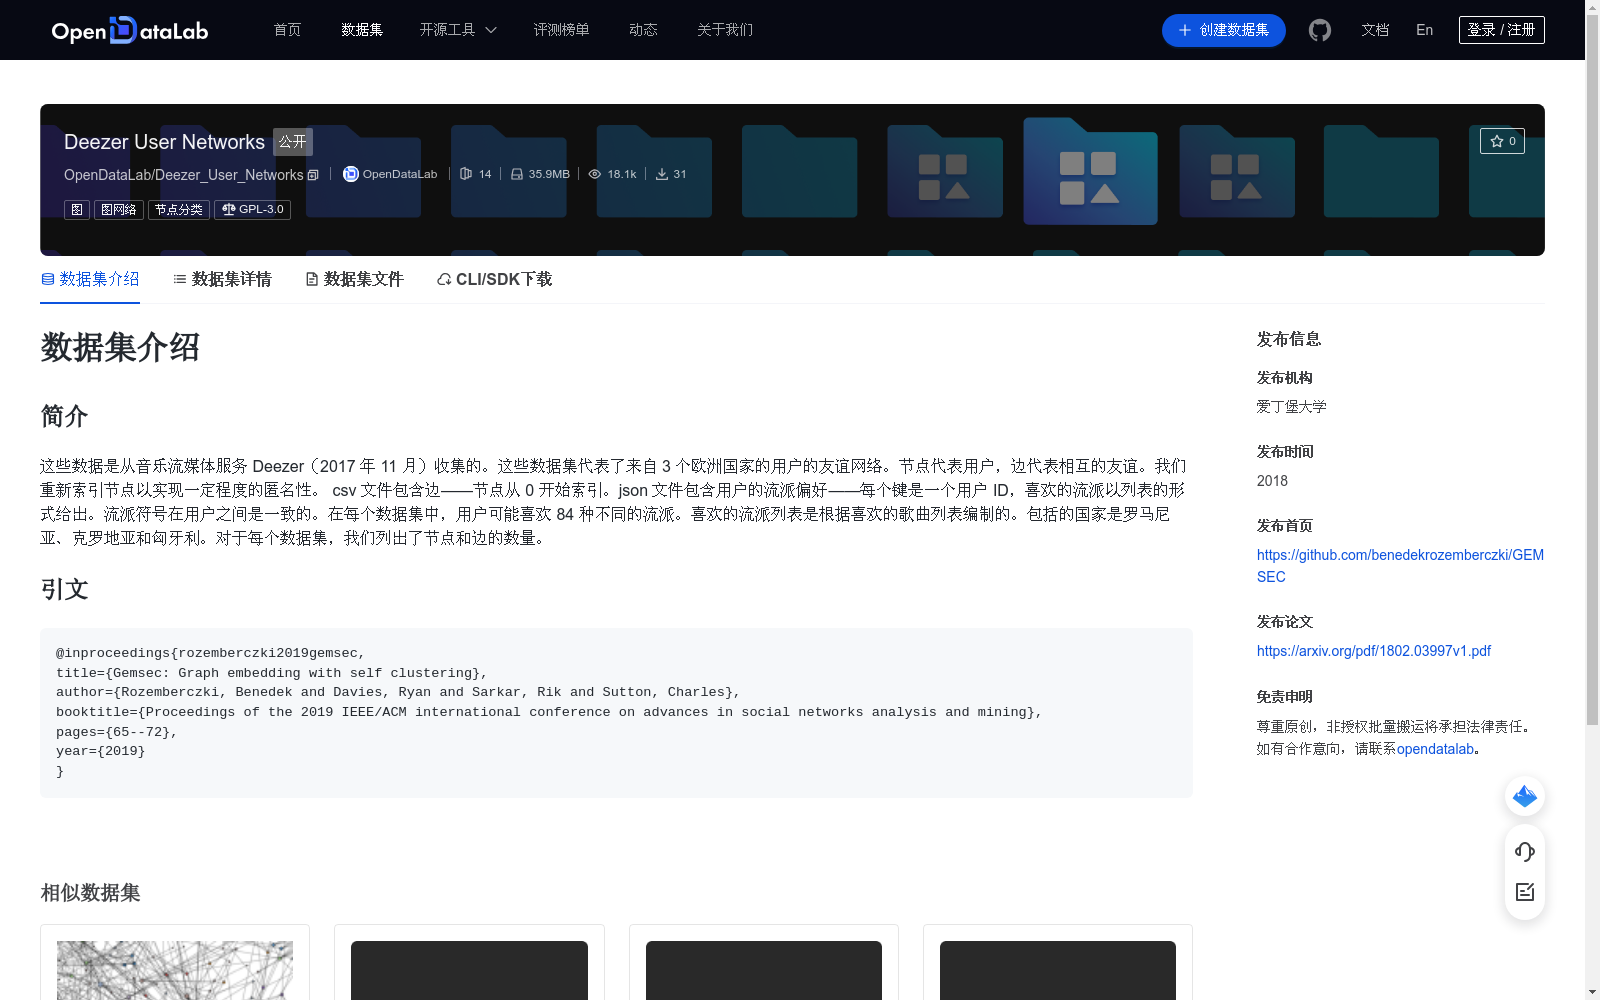Select the 图 tag
This screenshot has width=1600, height=1000.
(77, 210)
